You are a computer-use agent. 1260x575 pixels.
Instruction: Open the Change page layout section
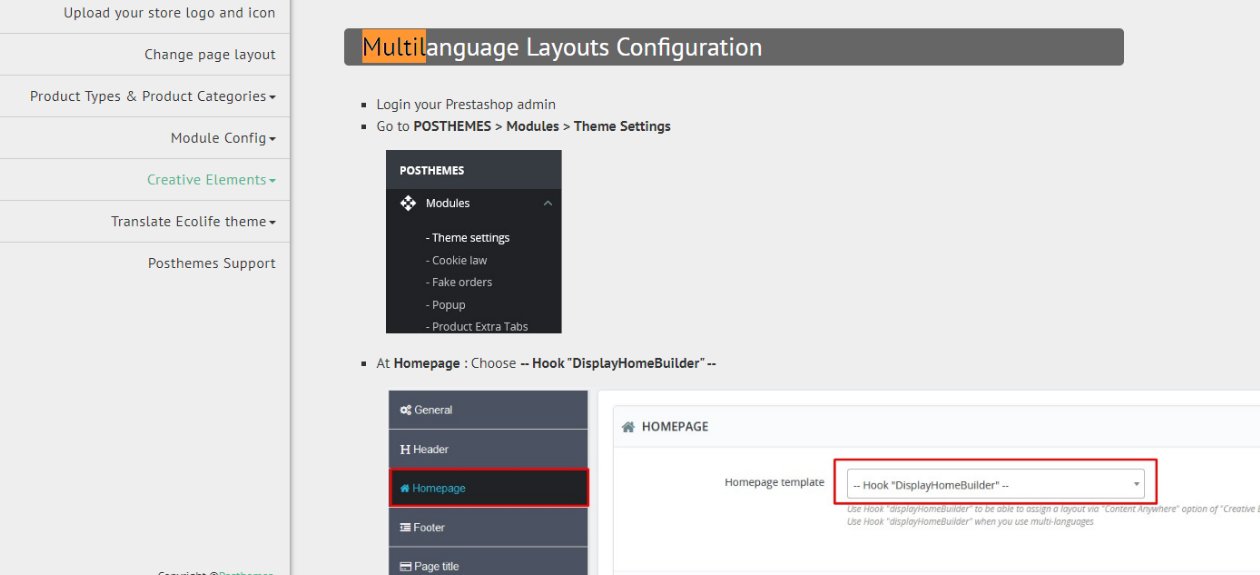click(x=210, y=55)
